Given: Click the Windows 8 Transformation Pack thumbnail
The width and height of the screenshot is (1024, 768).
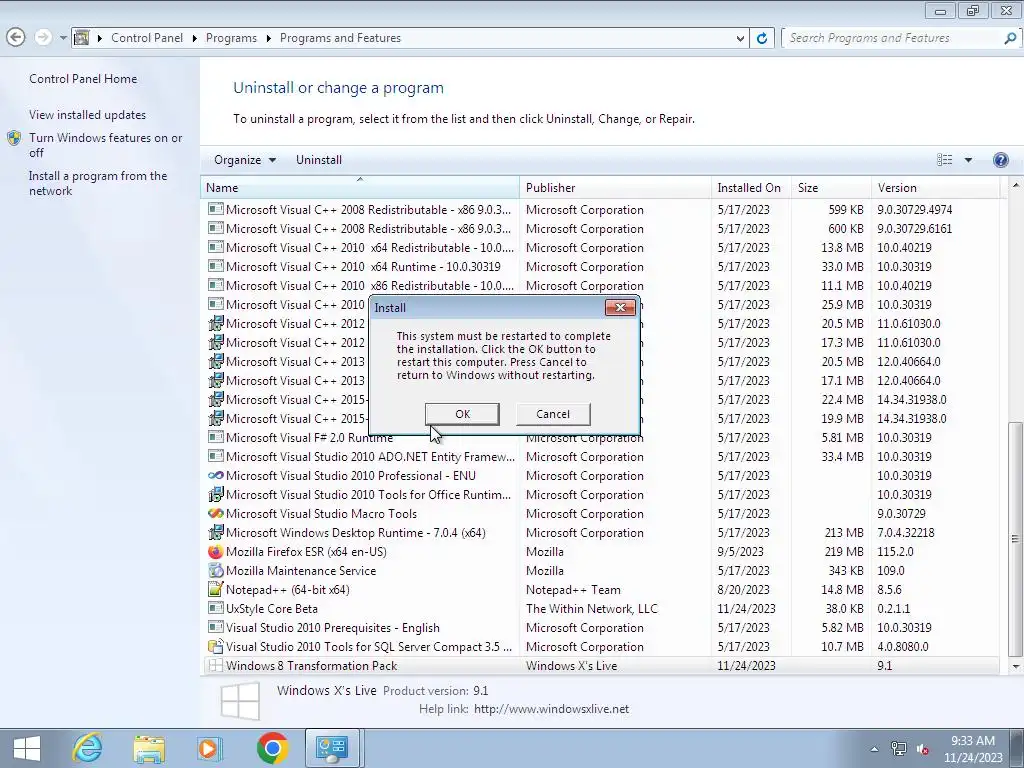Looking at the screenshot, I should [240, 701].
